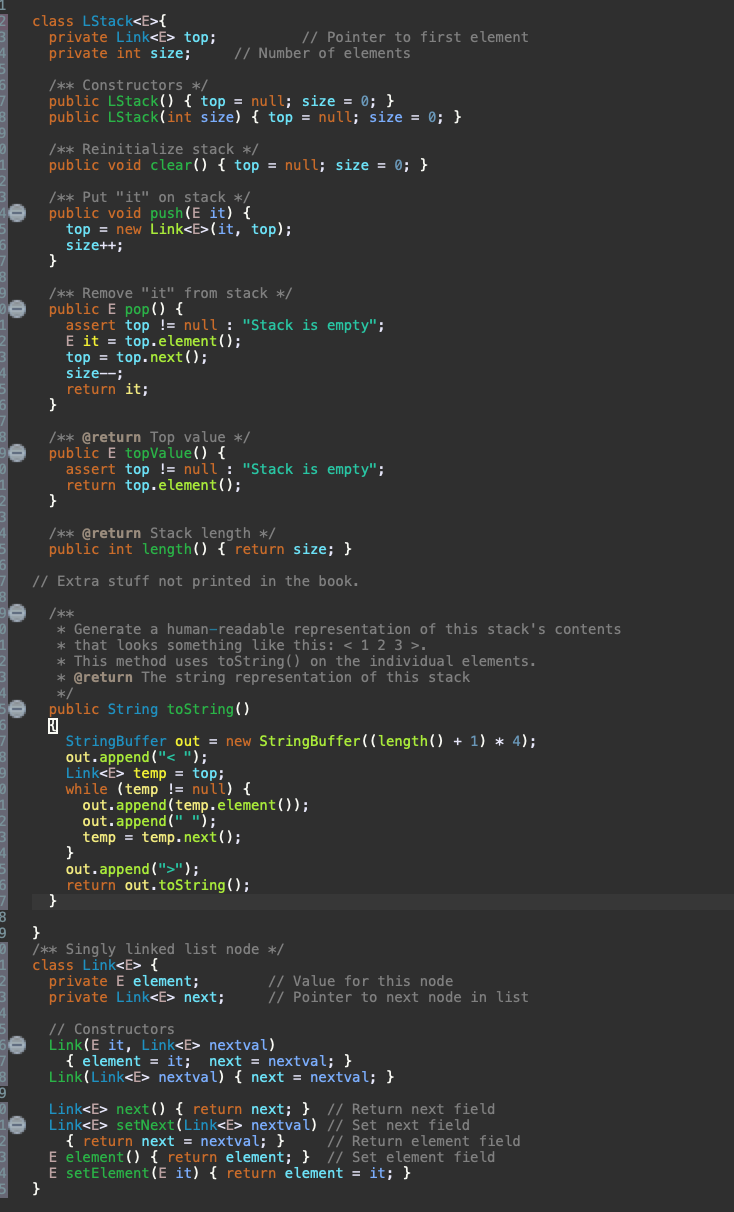The height and width of the screenshot is (1212, 734).
Task: Click the '// Value for this node' comment
Action: [x=360, y=981]
